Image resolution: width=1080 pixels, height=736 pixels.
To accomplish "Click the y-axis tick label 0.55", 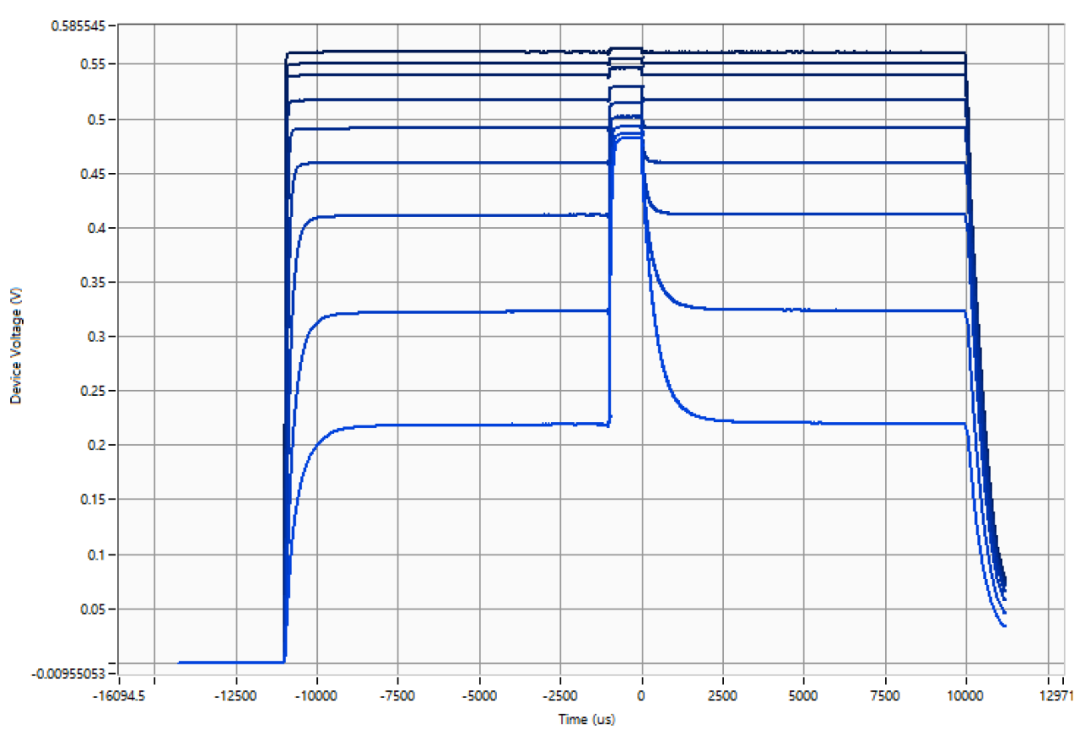I will click(x=94, y=64).
